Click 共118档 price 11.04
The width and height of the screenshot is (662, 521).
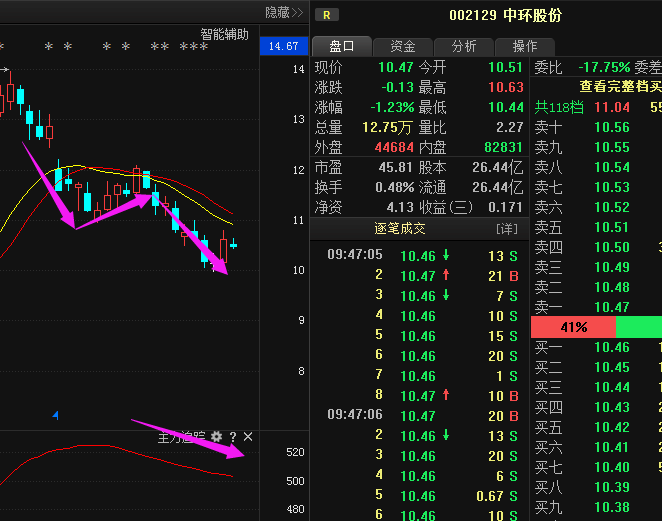coord(612,107)
